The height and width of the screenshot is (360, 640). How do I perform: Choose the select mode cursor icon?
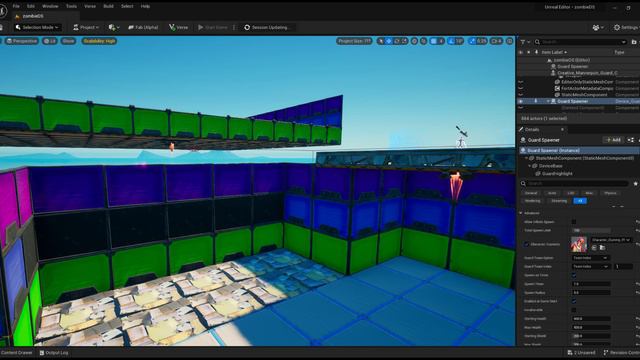coord(381,41)
